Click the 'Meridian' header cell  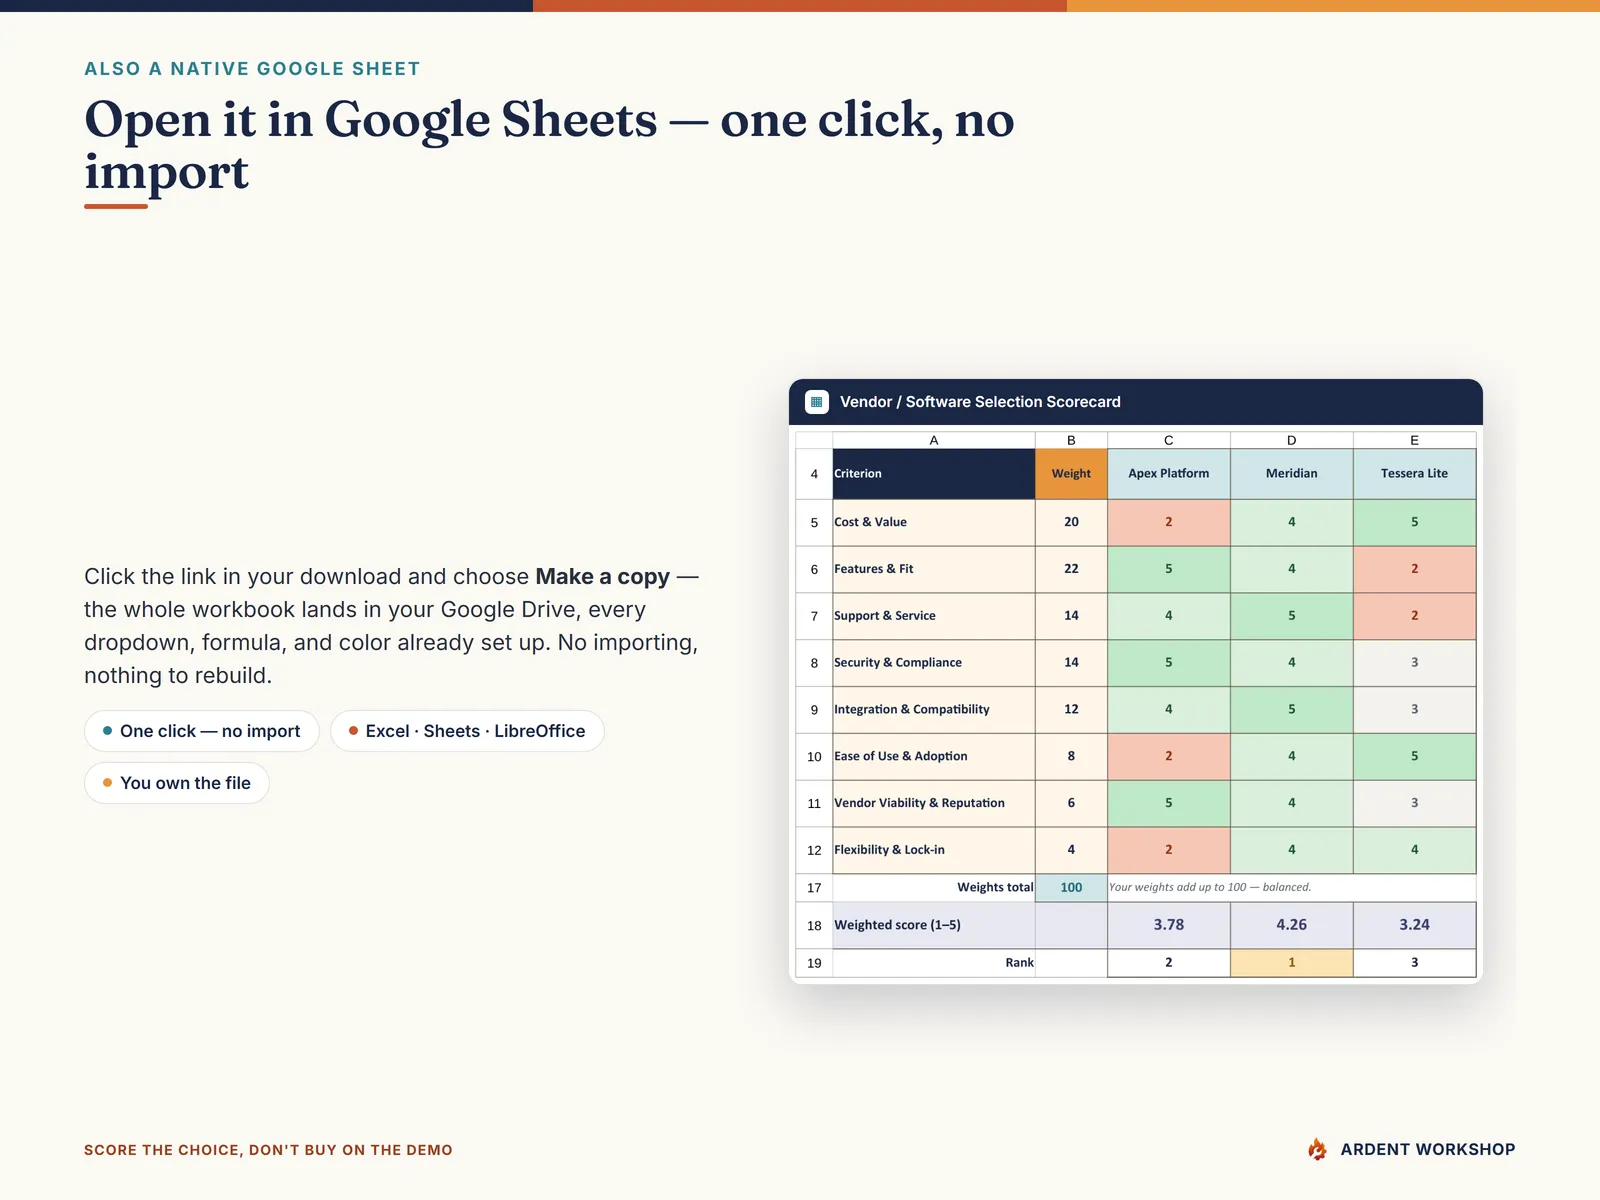click(x=1292, y=474)
